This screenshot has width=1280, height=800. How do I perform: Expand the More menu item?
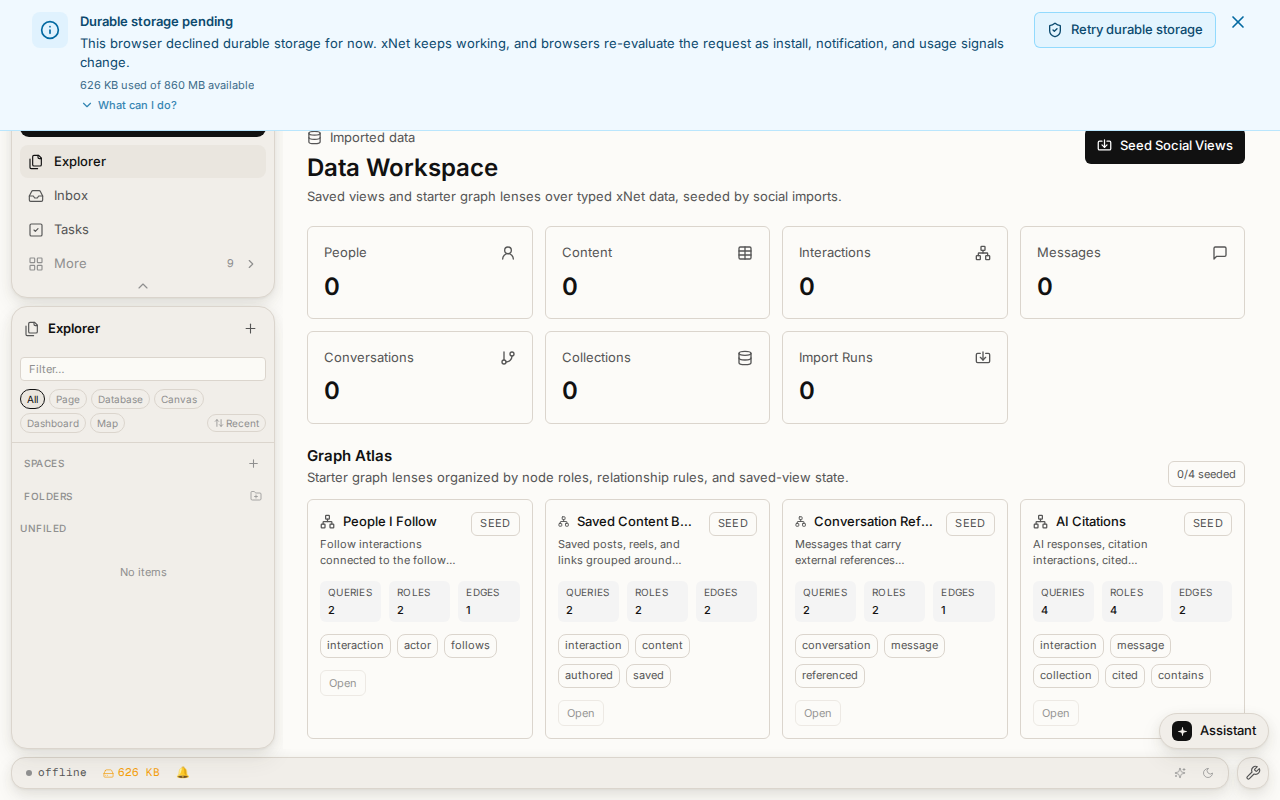point(143,263)
